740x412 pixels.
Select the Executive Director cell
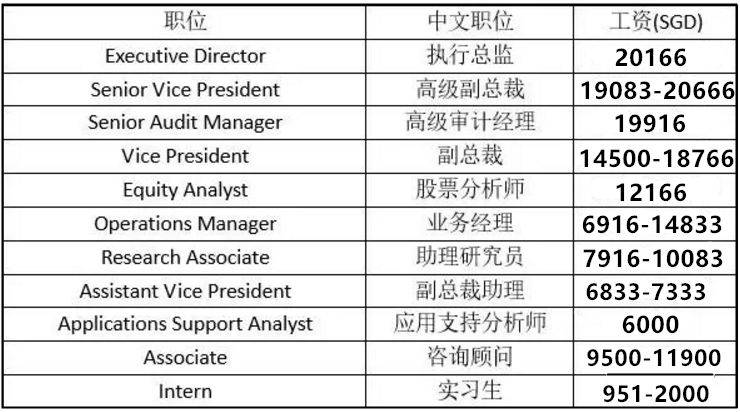pos(185,55)
